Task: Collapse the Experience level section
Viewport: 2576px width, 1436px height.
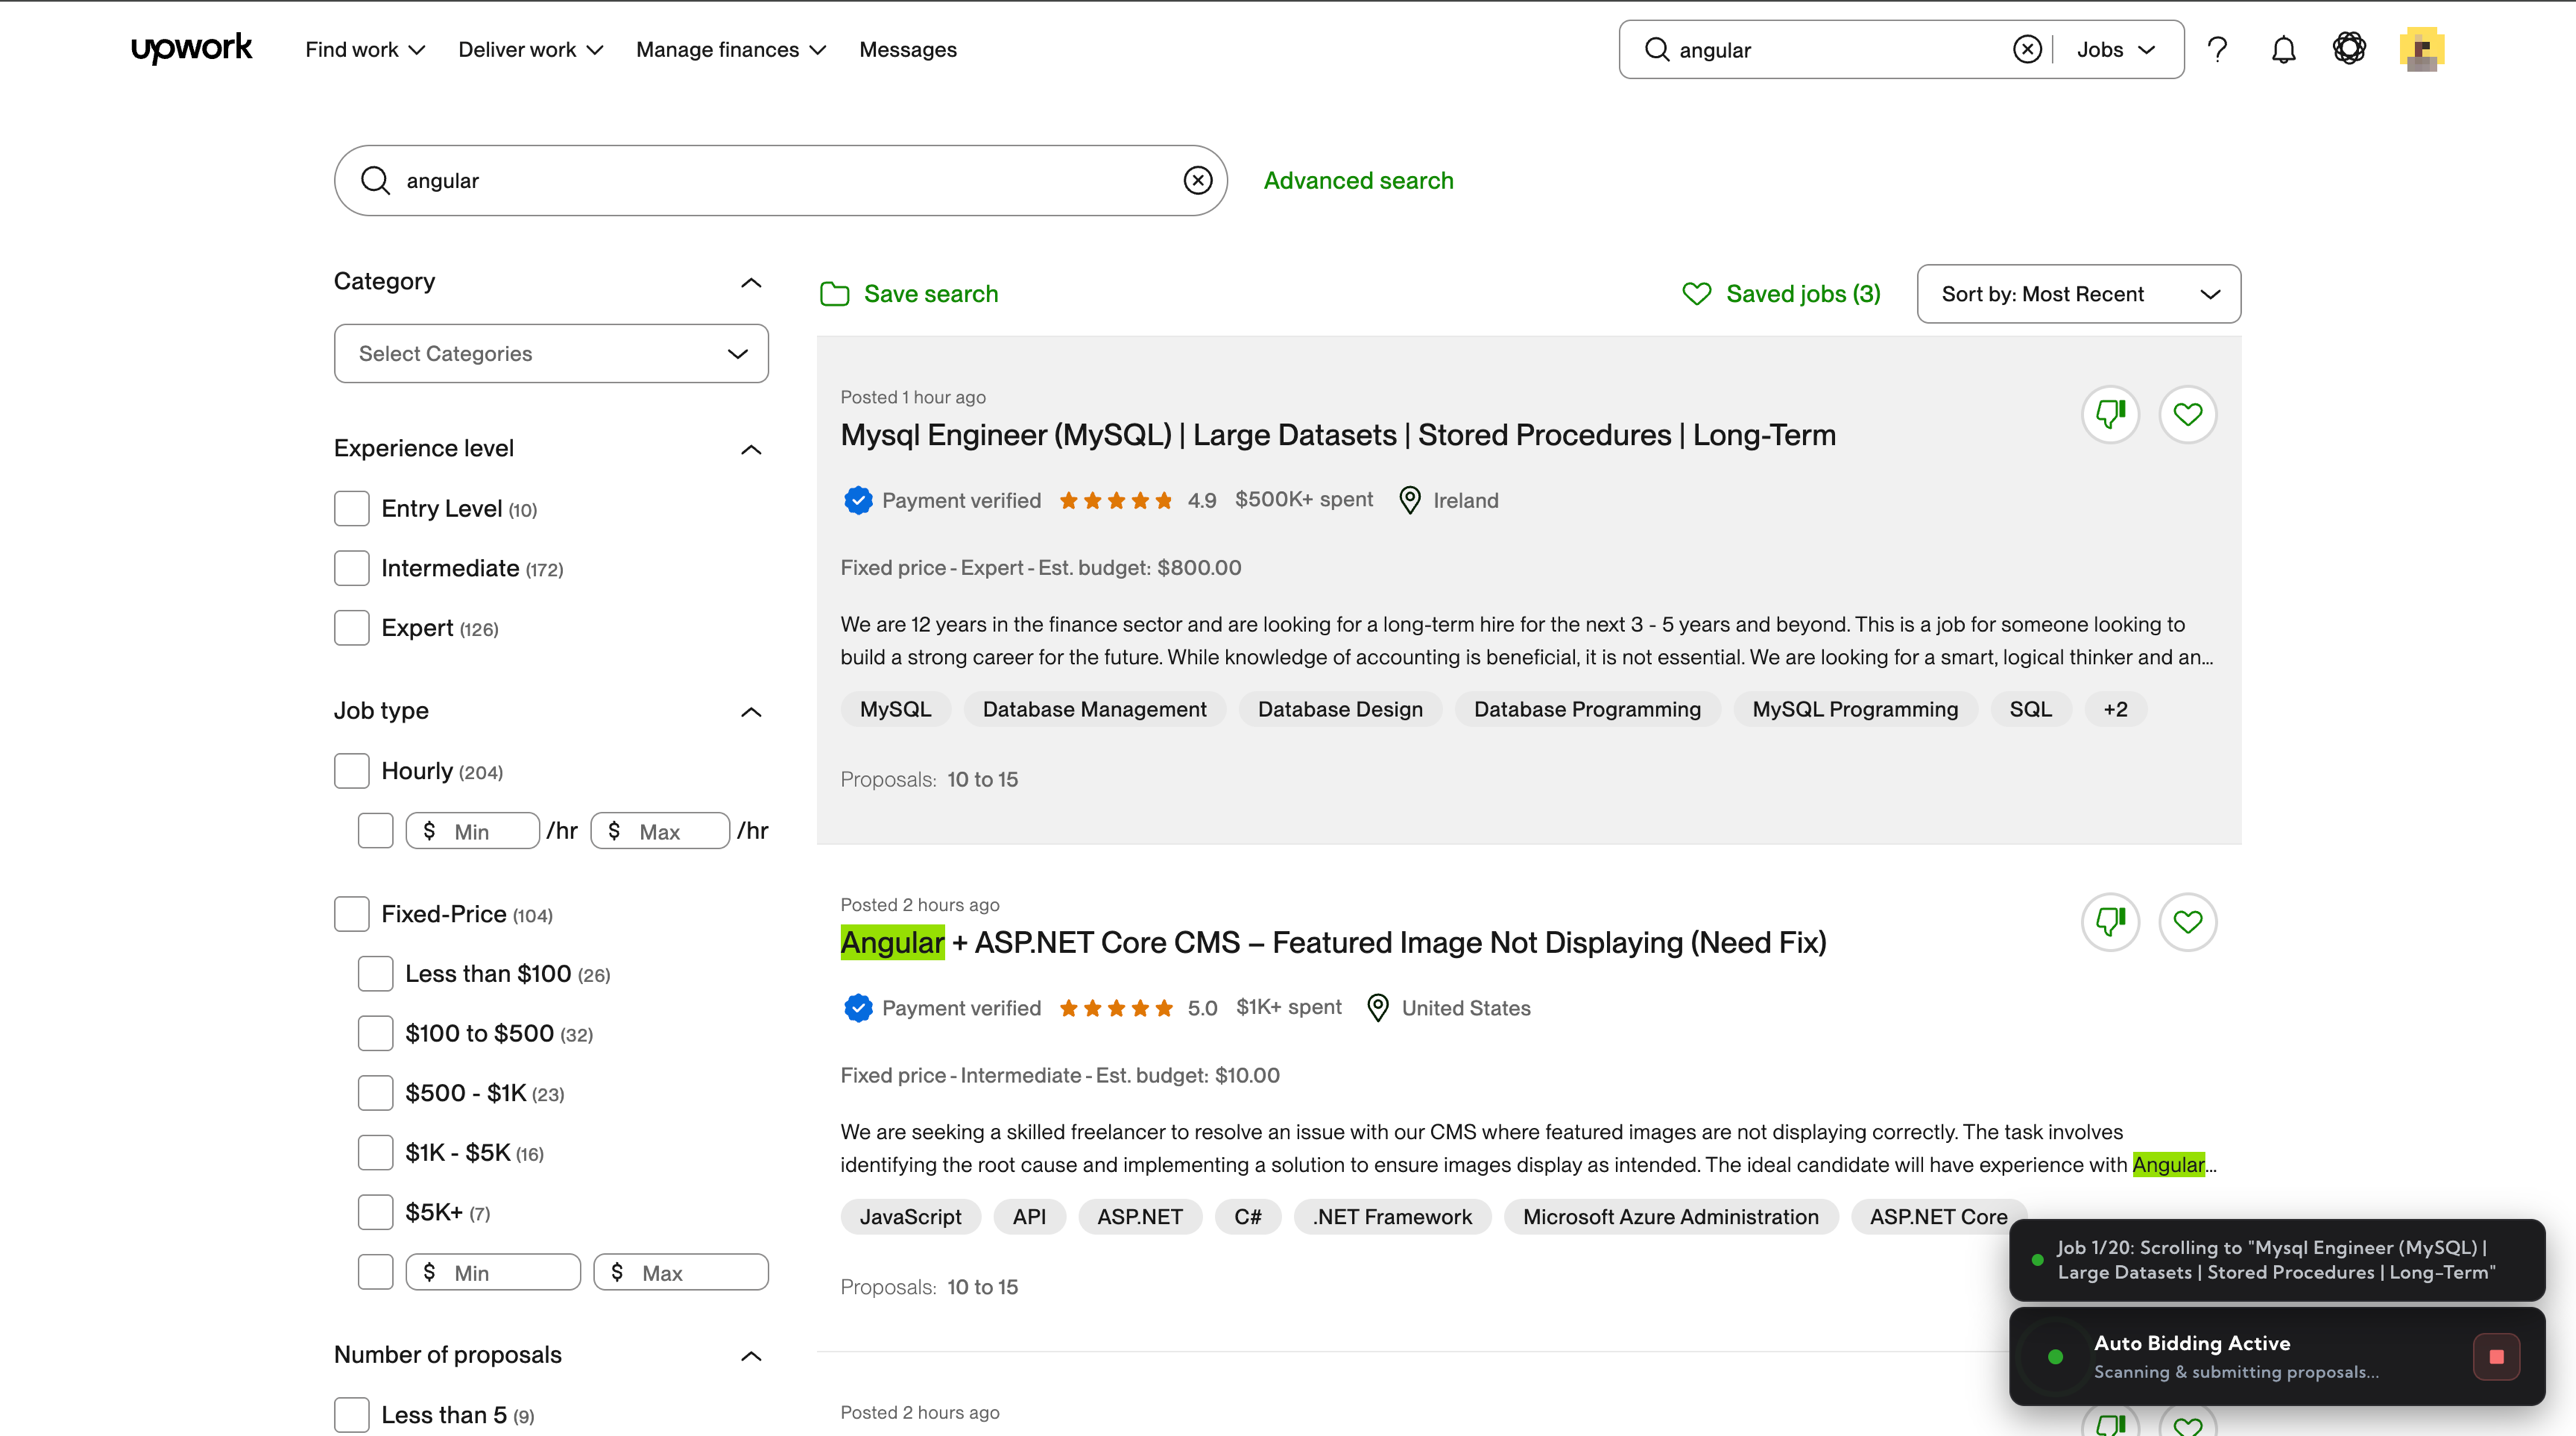Action: click(751, 449)
